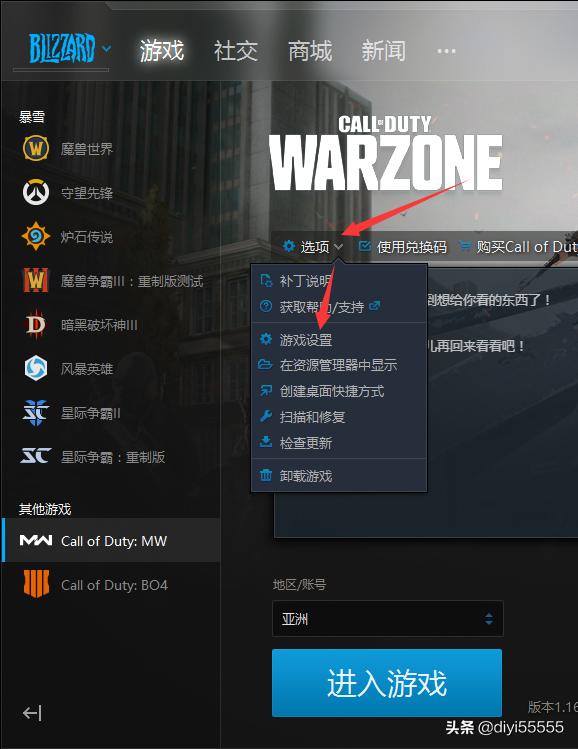Open World of Warcraft (魔兽世界) icon

[x=35, y=149]
